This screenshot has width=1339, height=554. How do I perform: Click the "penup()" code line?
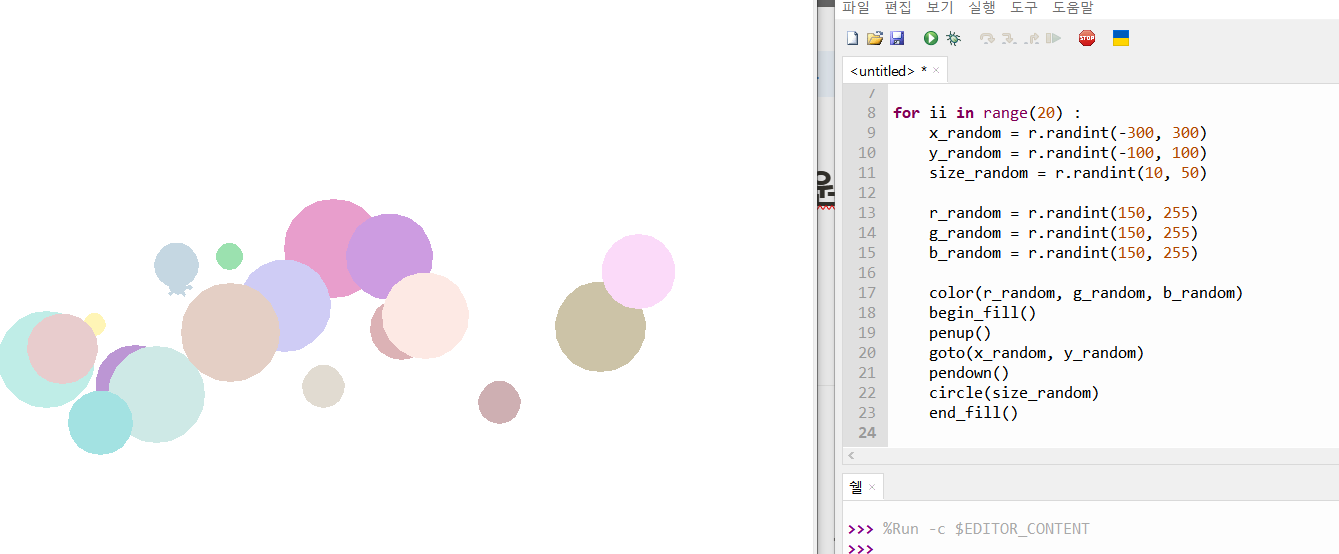coord(960,333)
